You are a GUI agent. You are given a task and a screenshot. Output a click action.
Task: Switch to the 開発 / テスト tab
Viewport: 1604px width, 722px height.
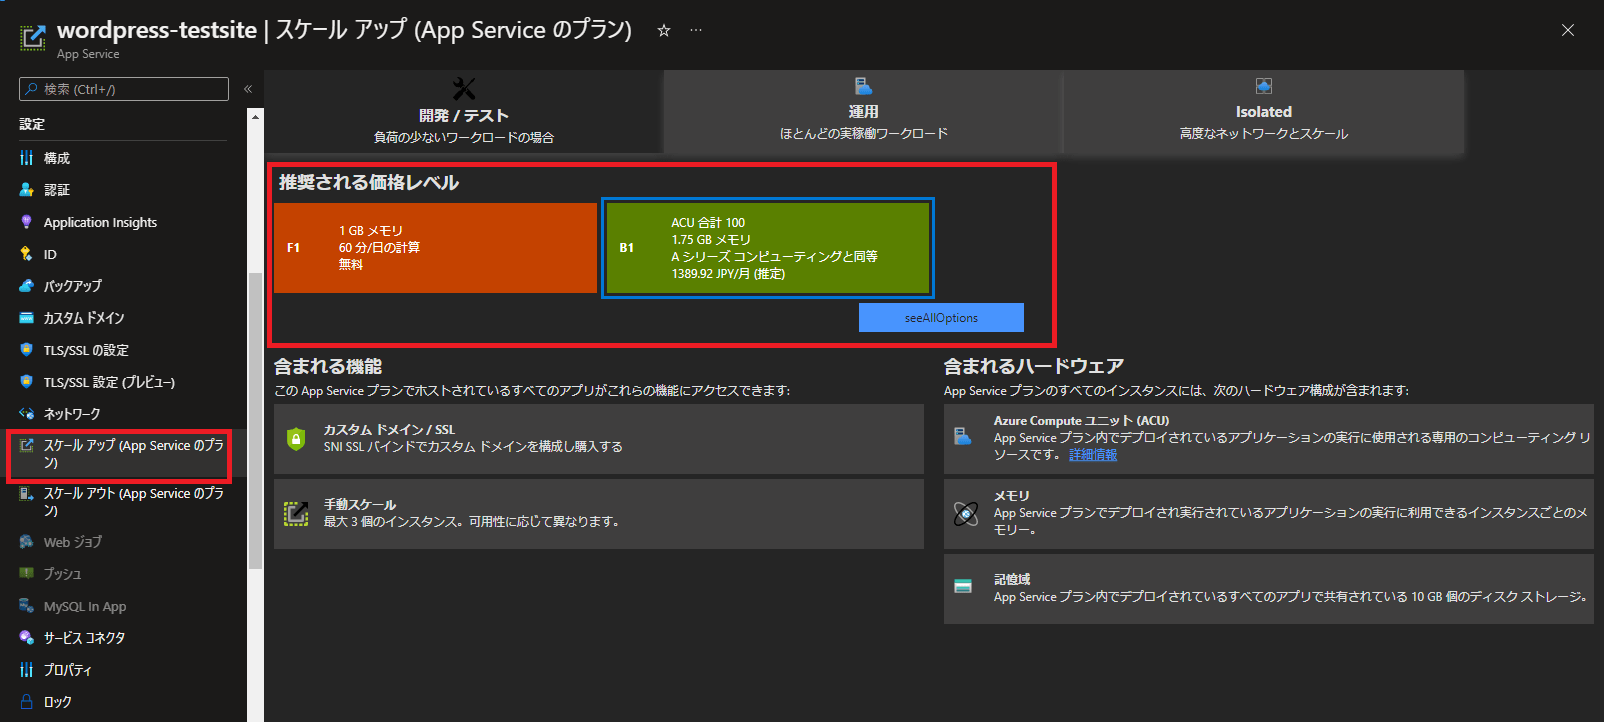tap(464, 112)
